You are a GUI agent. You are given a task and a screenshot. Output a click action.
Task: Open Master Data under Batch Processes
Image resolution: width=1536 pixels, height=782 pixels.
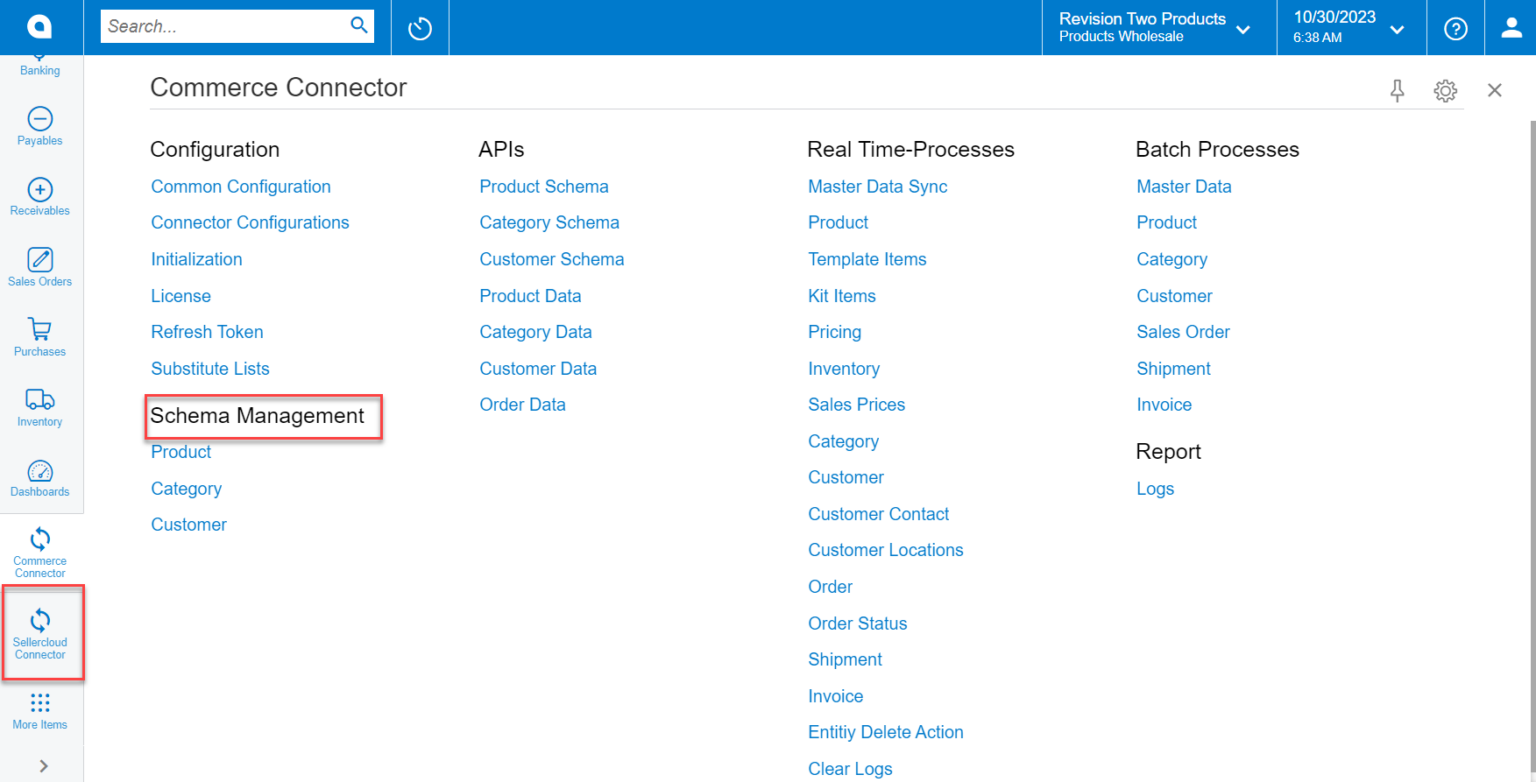pyautogui.click(x=1184, y=187)
